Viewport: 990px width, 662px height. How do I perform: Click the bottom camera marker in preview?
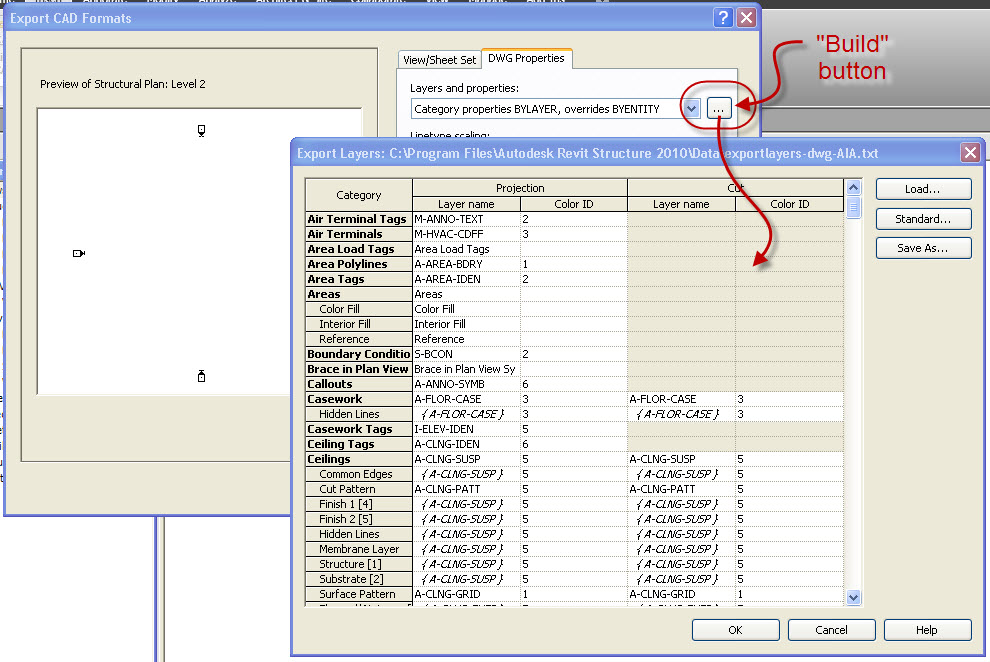point(201,376)
